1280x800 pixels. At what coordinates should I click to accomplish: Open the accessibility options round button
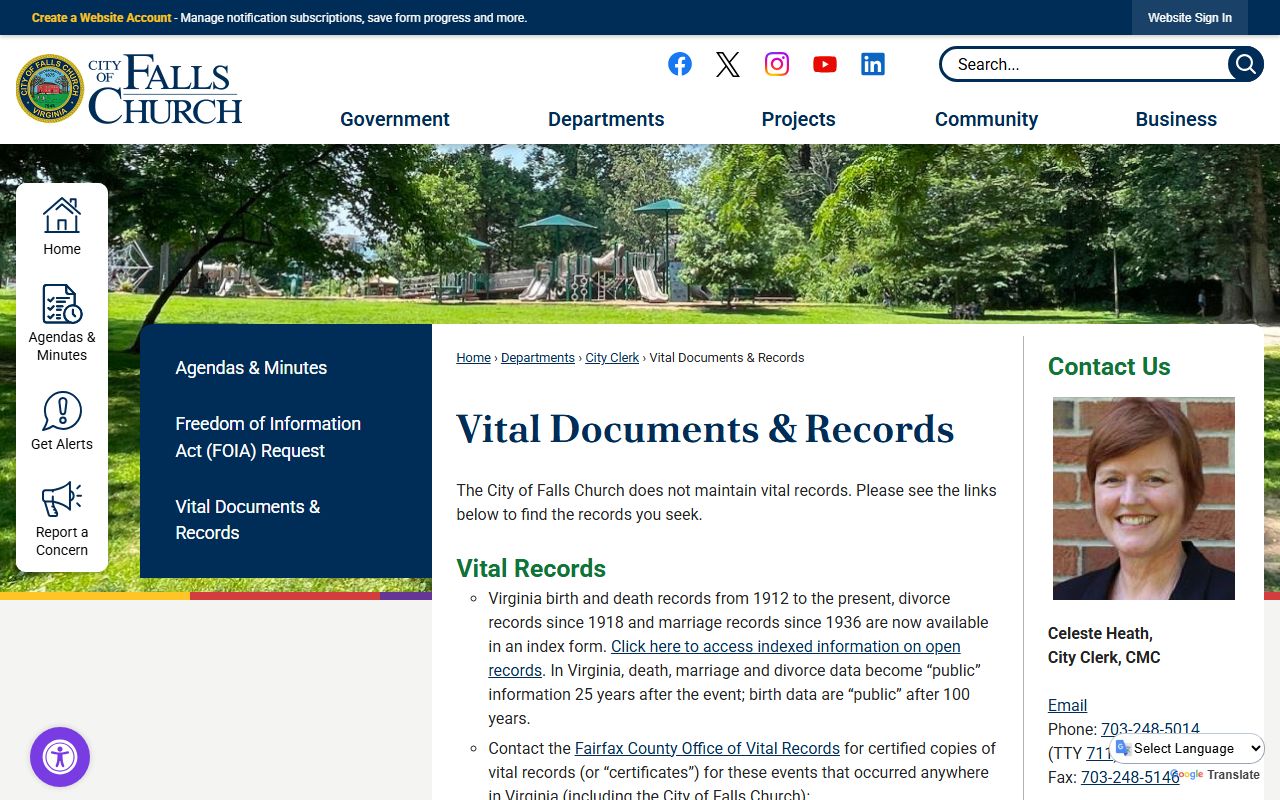(x=60, y=757)
